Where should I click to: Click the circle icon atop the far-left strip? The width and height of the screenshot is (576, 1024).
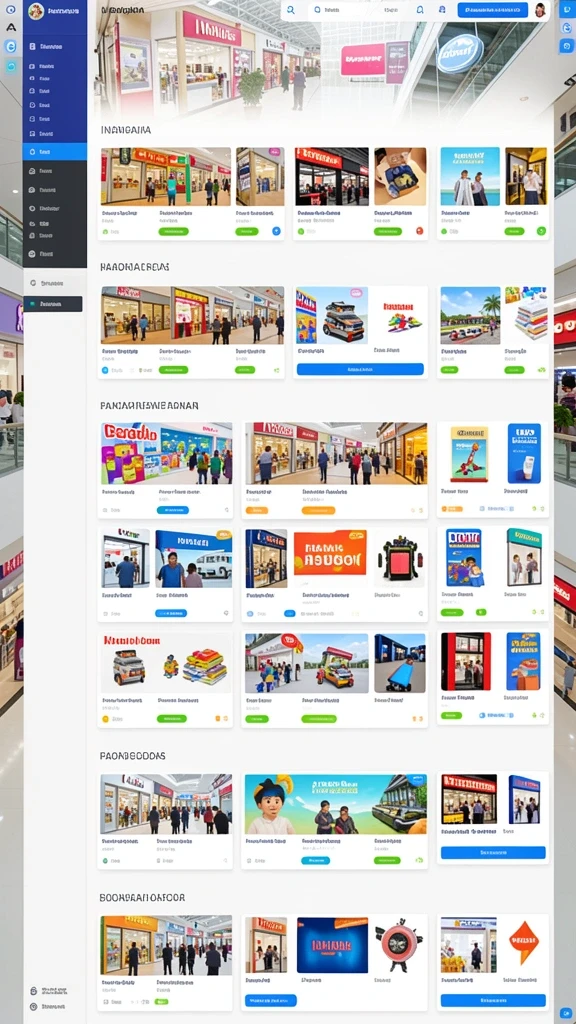pos(10,10)
